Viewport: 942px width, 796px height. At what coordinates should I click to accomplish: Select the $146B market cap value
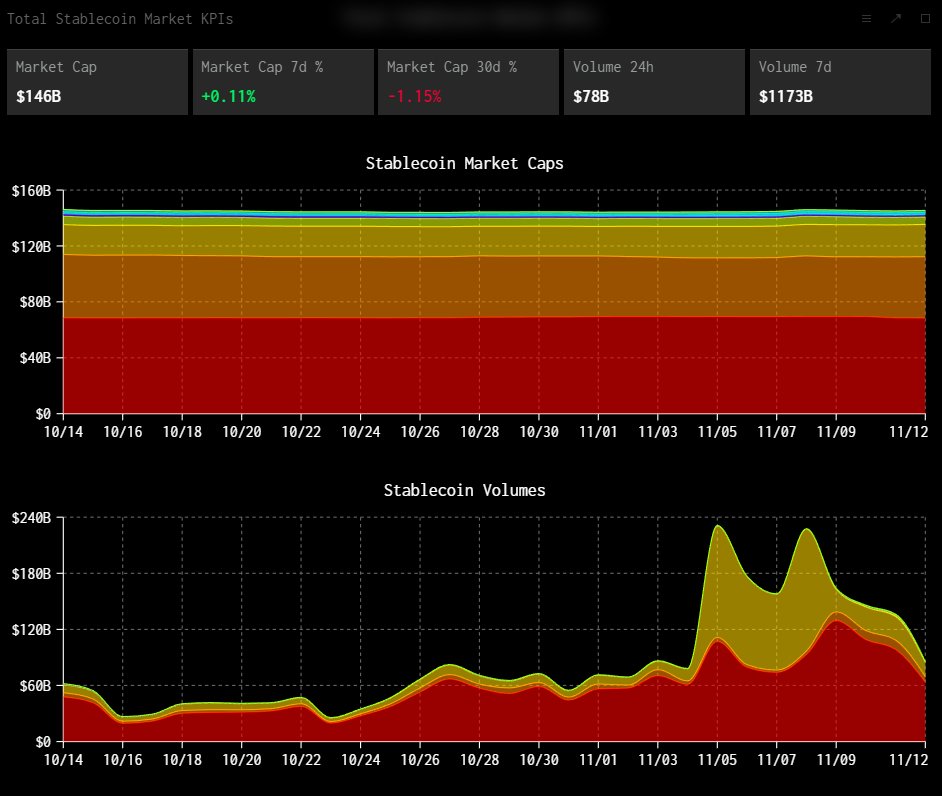click(38, 96)
